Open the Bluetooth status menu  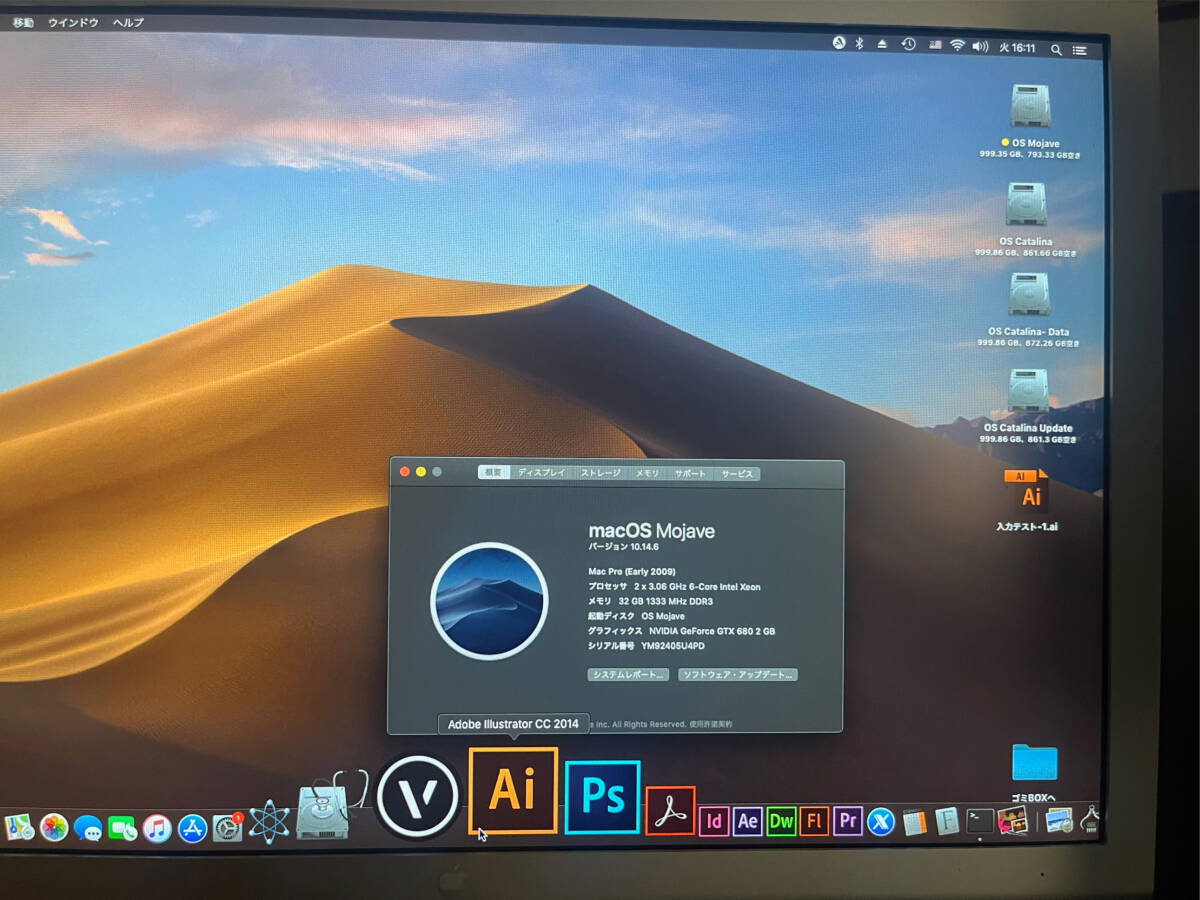[859, 43]
